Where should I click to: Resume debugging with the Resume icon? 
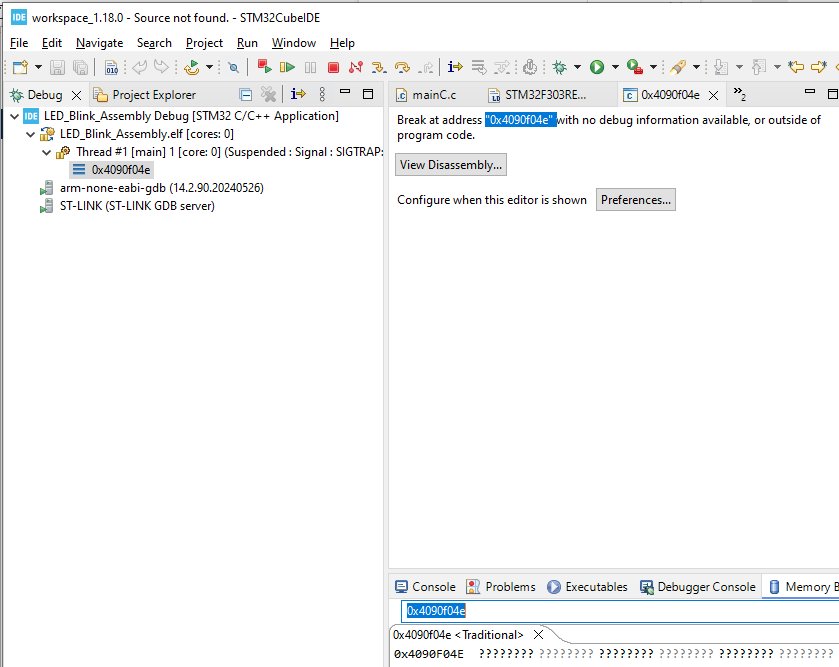coord(287,67)
